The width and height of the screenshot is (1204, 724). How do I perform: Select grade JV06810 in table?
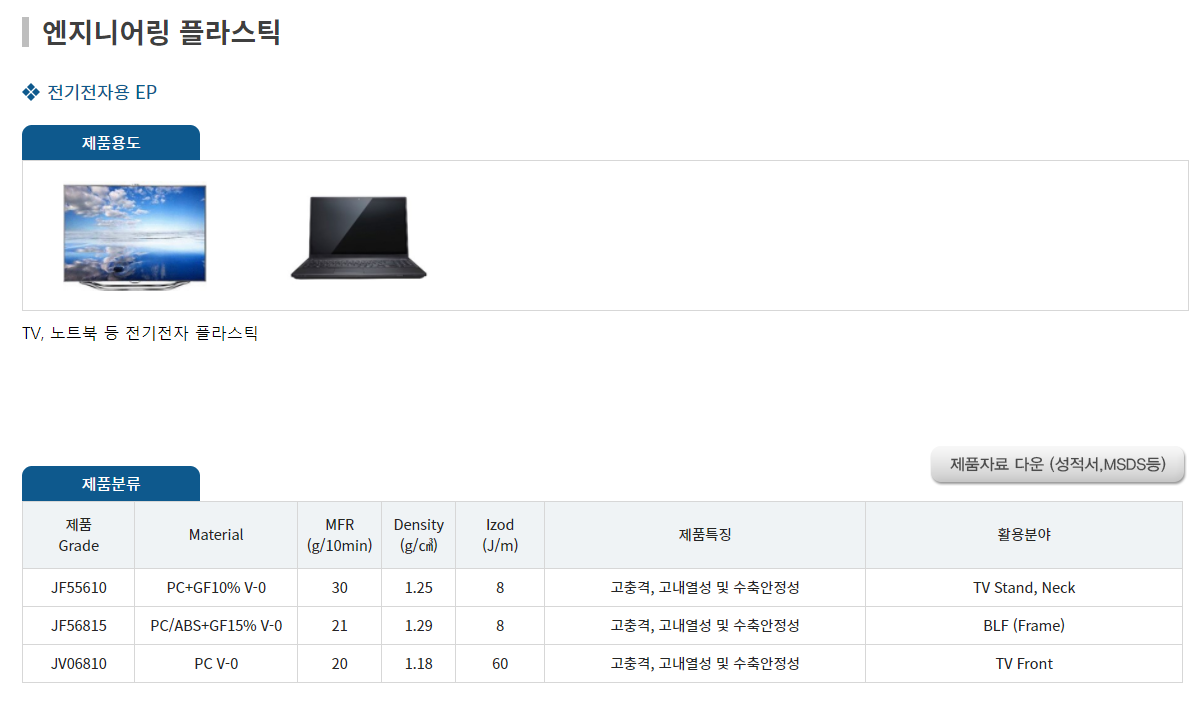pyautogui.click(x=79, y=664)
